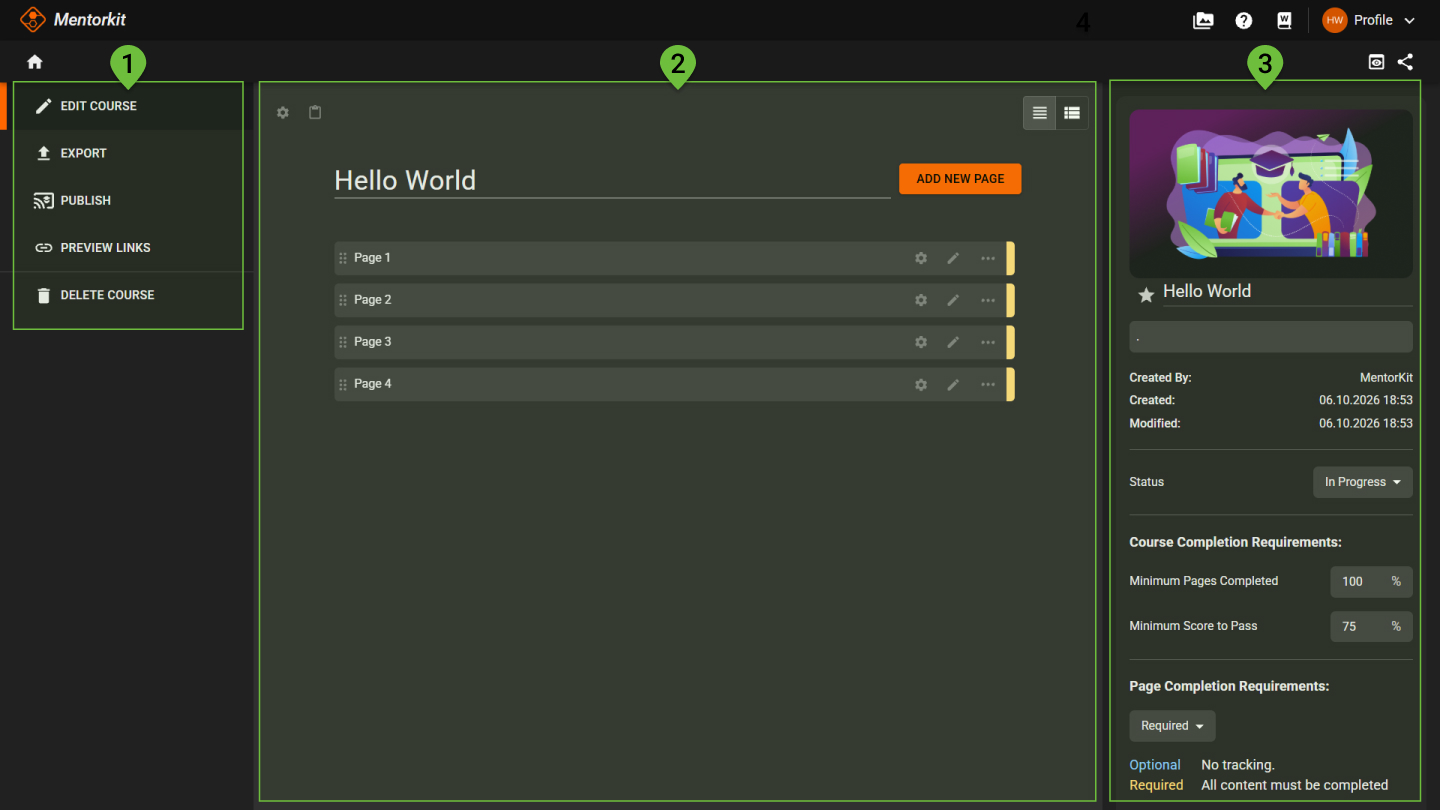Click the home icon
The image size is (1440, 810).
coord(35,62)
